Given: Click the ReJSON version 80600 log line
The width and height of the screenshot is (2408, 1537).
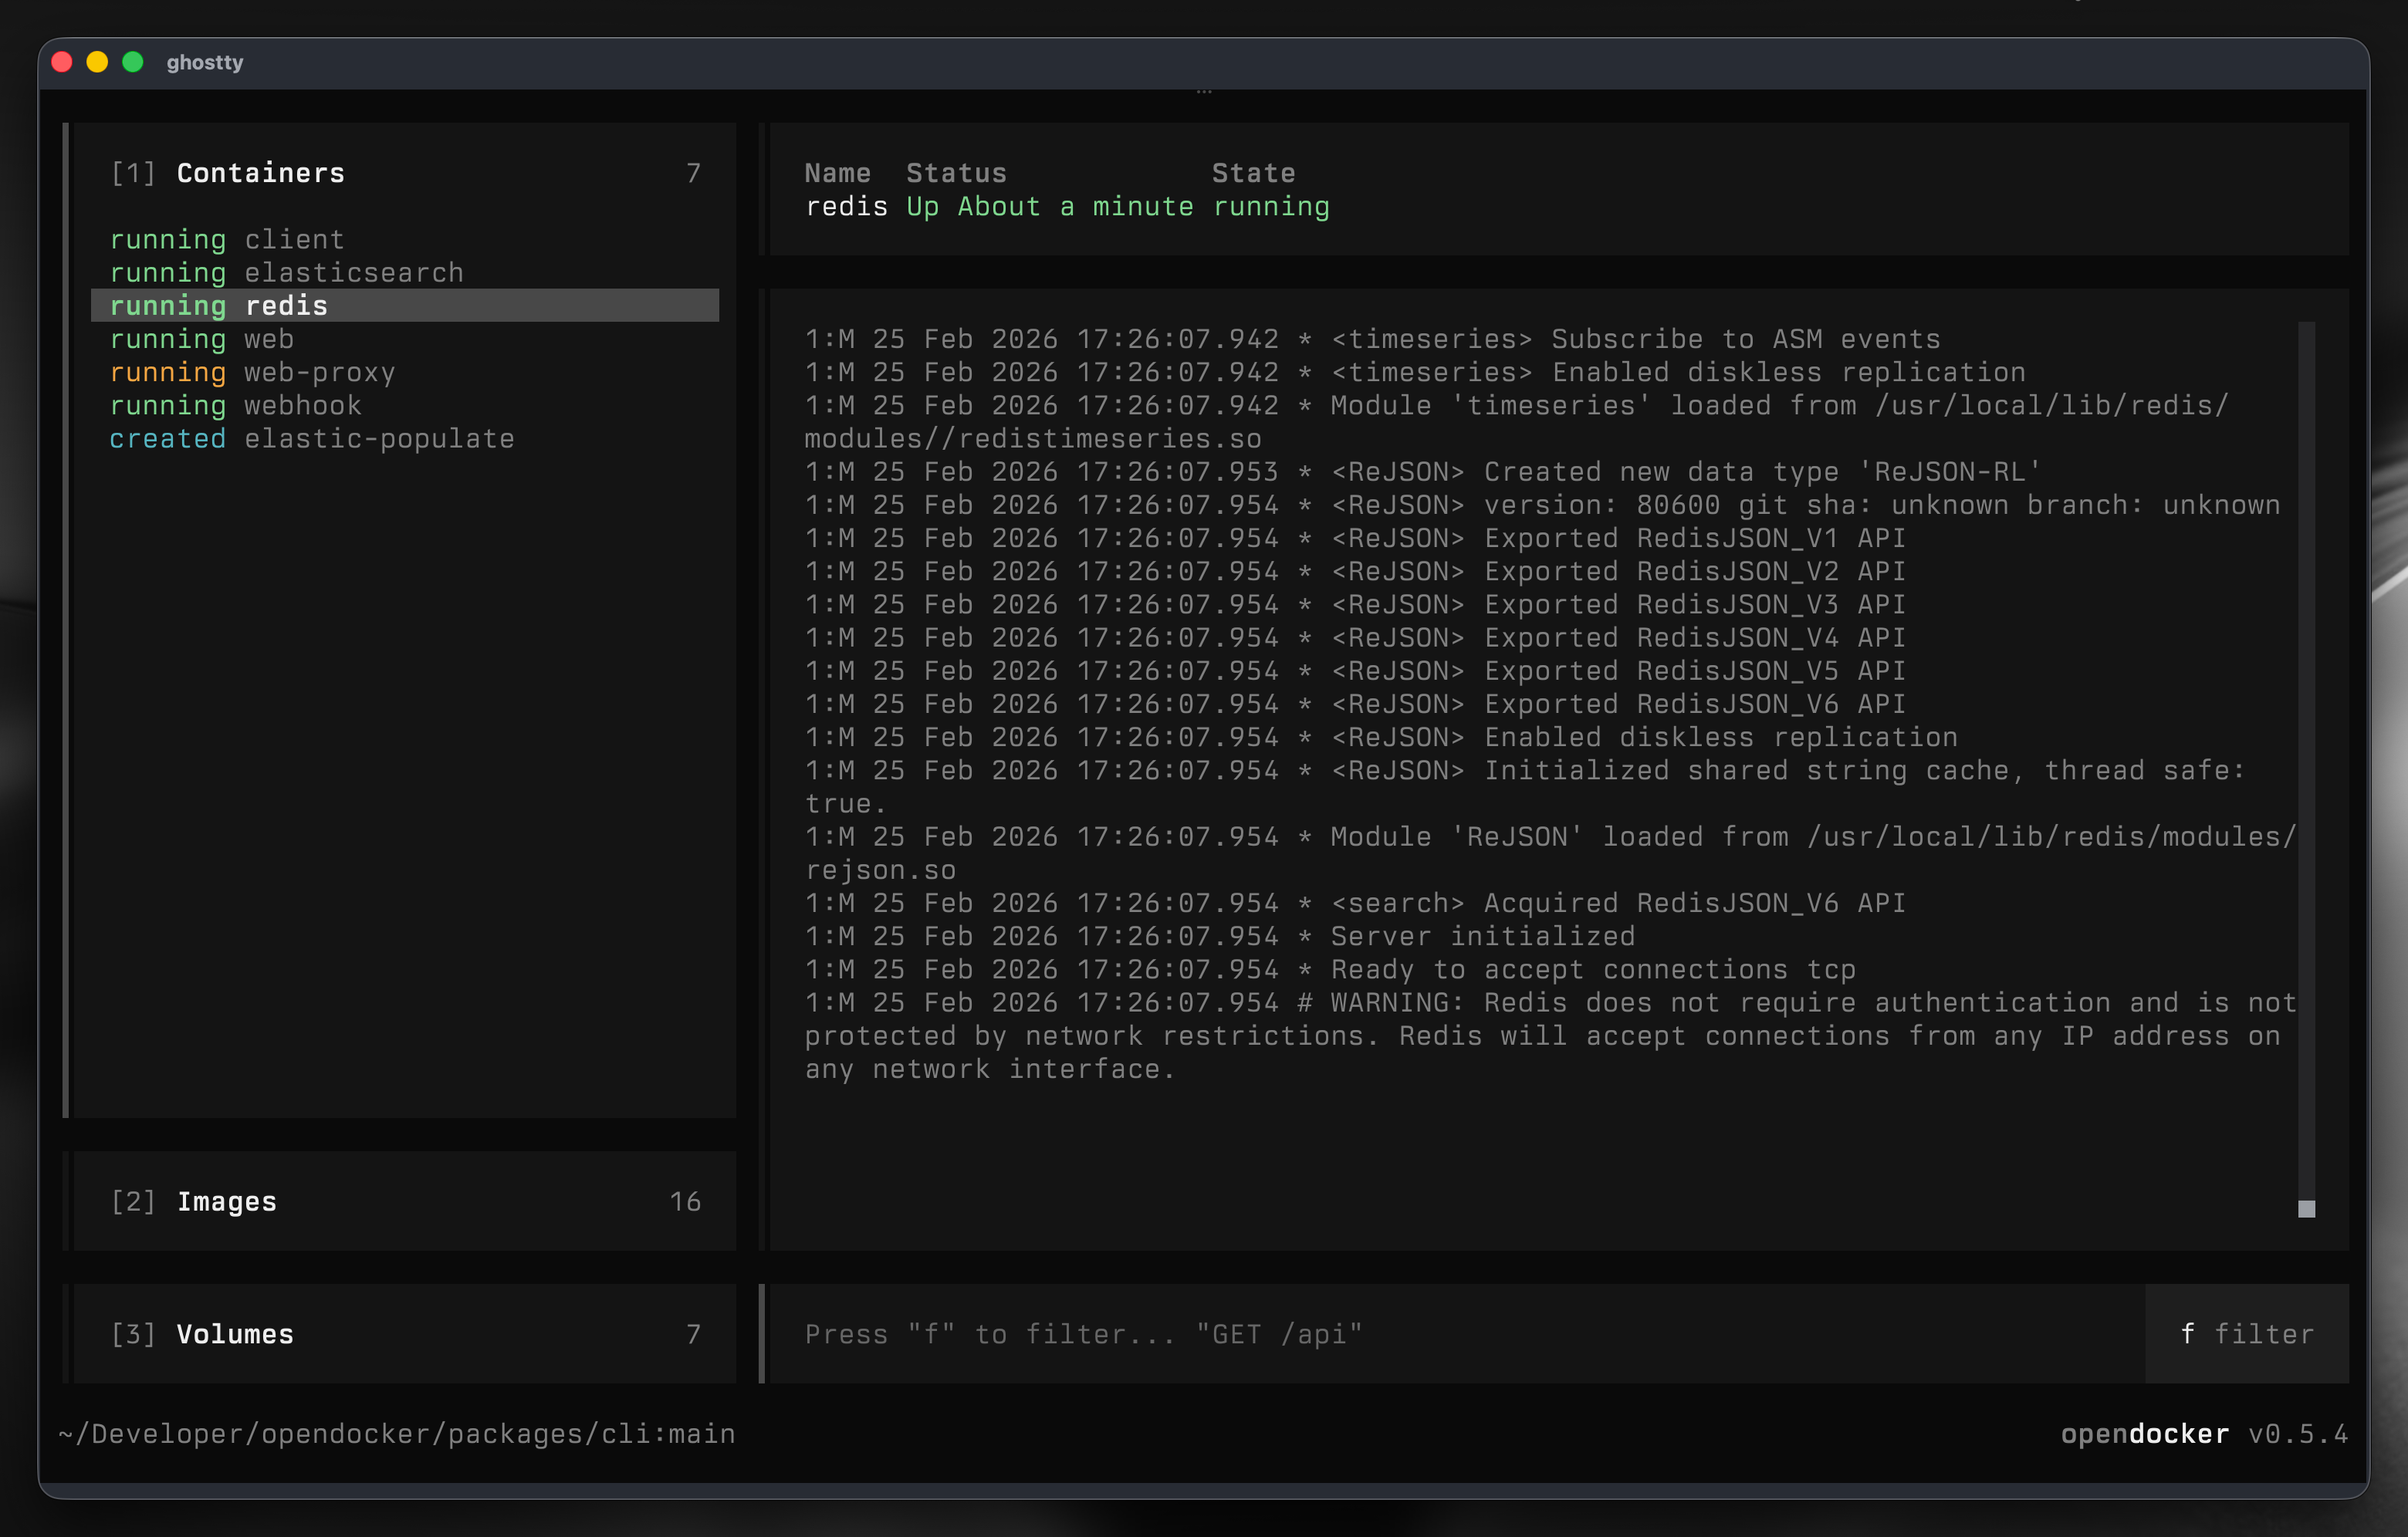Looking at the screenshot, I should [1542, 505].
